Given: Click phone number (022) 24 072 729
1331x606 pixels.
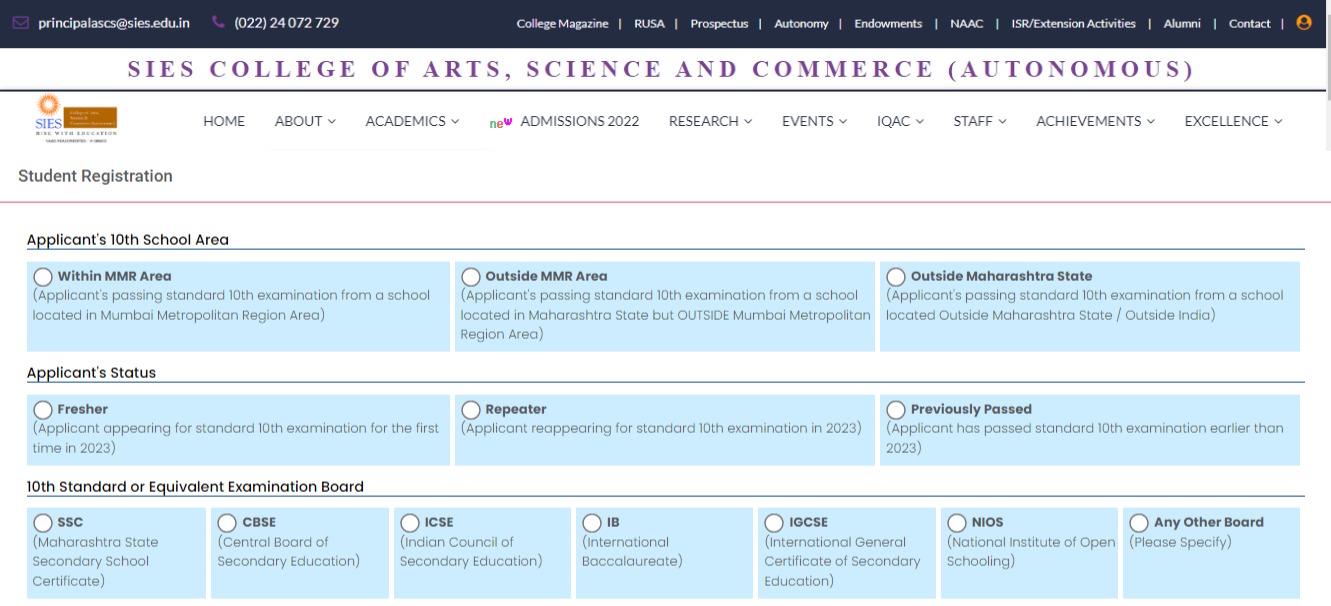Looking at the screenshot, I should 286,23.
